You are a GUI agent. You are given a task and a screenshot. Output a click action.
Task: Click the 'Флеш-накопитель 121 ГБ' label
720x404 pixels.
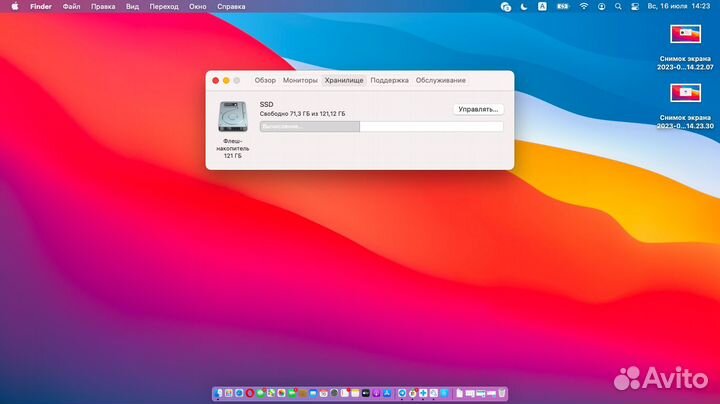pyautogui.click(x=233, y=148)
